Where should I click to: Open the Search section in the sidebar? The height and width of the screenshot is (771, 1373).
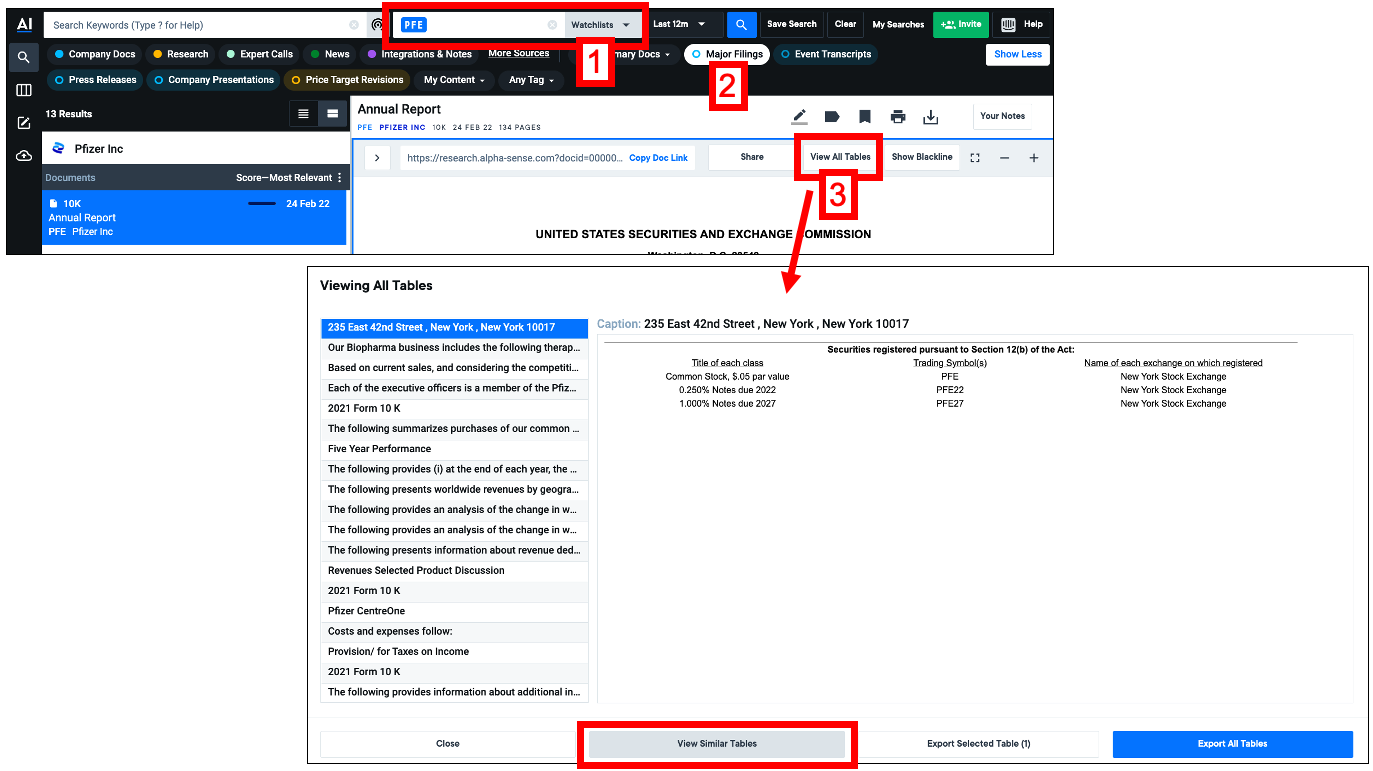click(x=24, y=58)
